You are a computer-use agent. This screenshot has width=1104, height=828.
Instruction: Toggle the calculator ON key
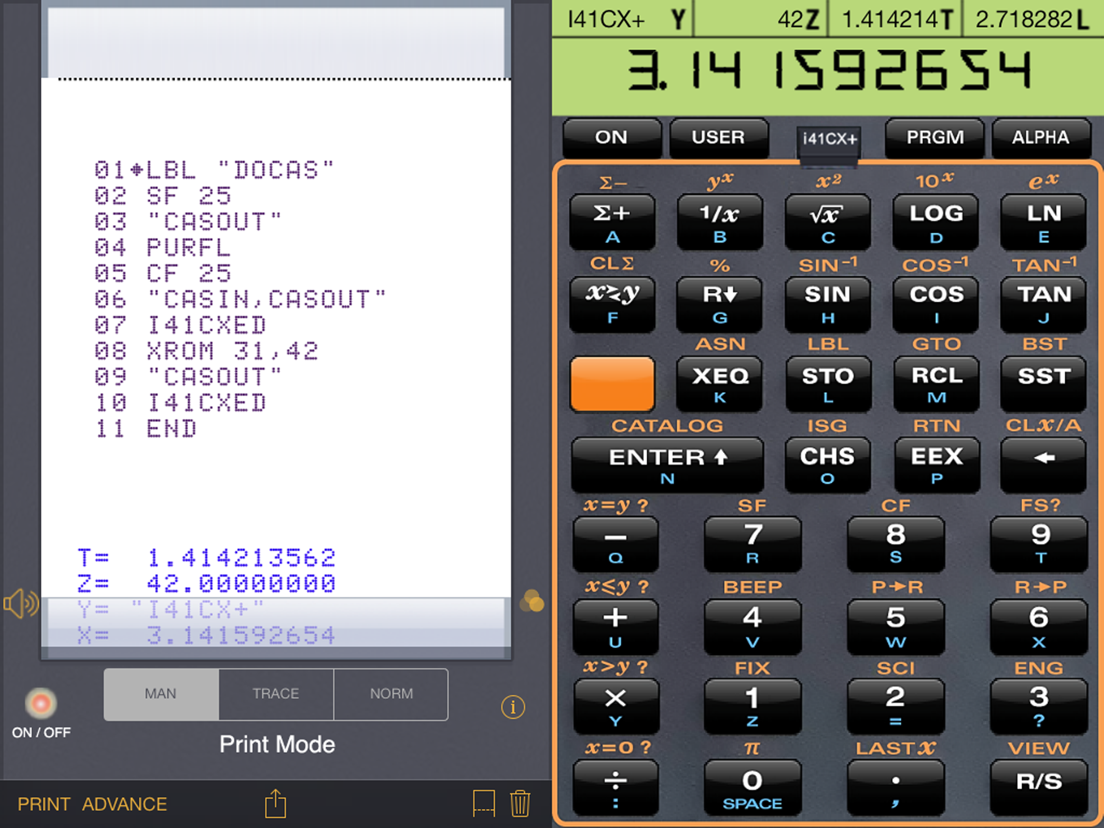pos(611,137)
